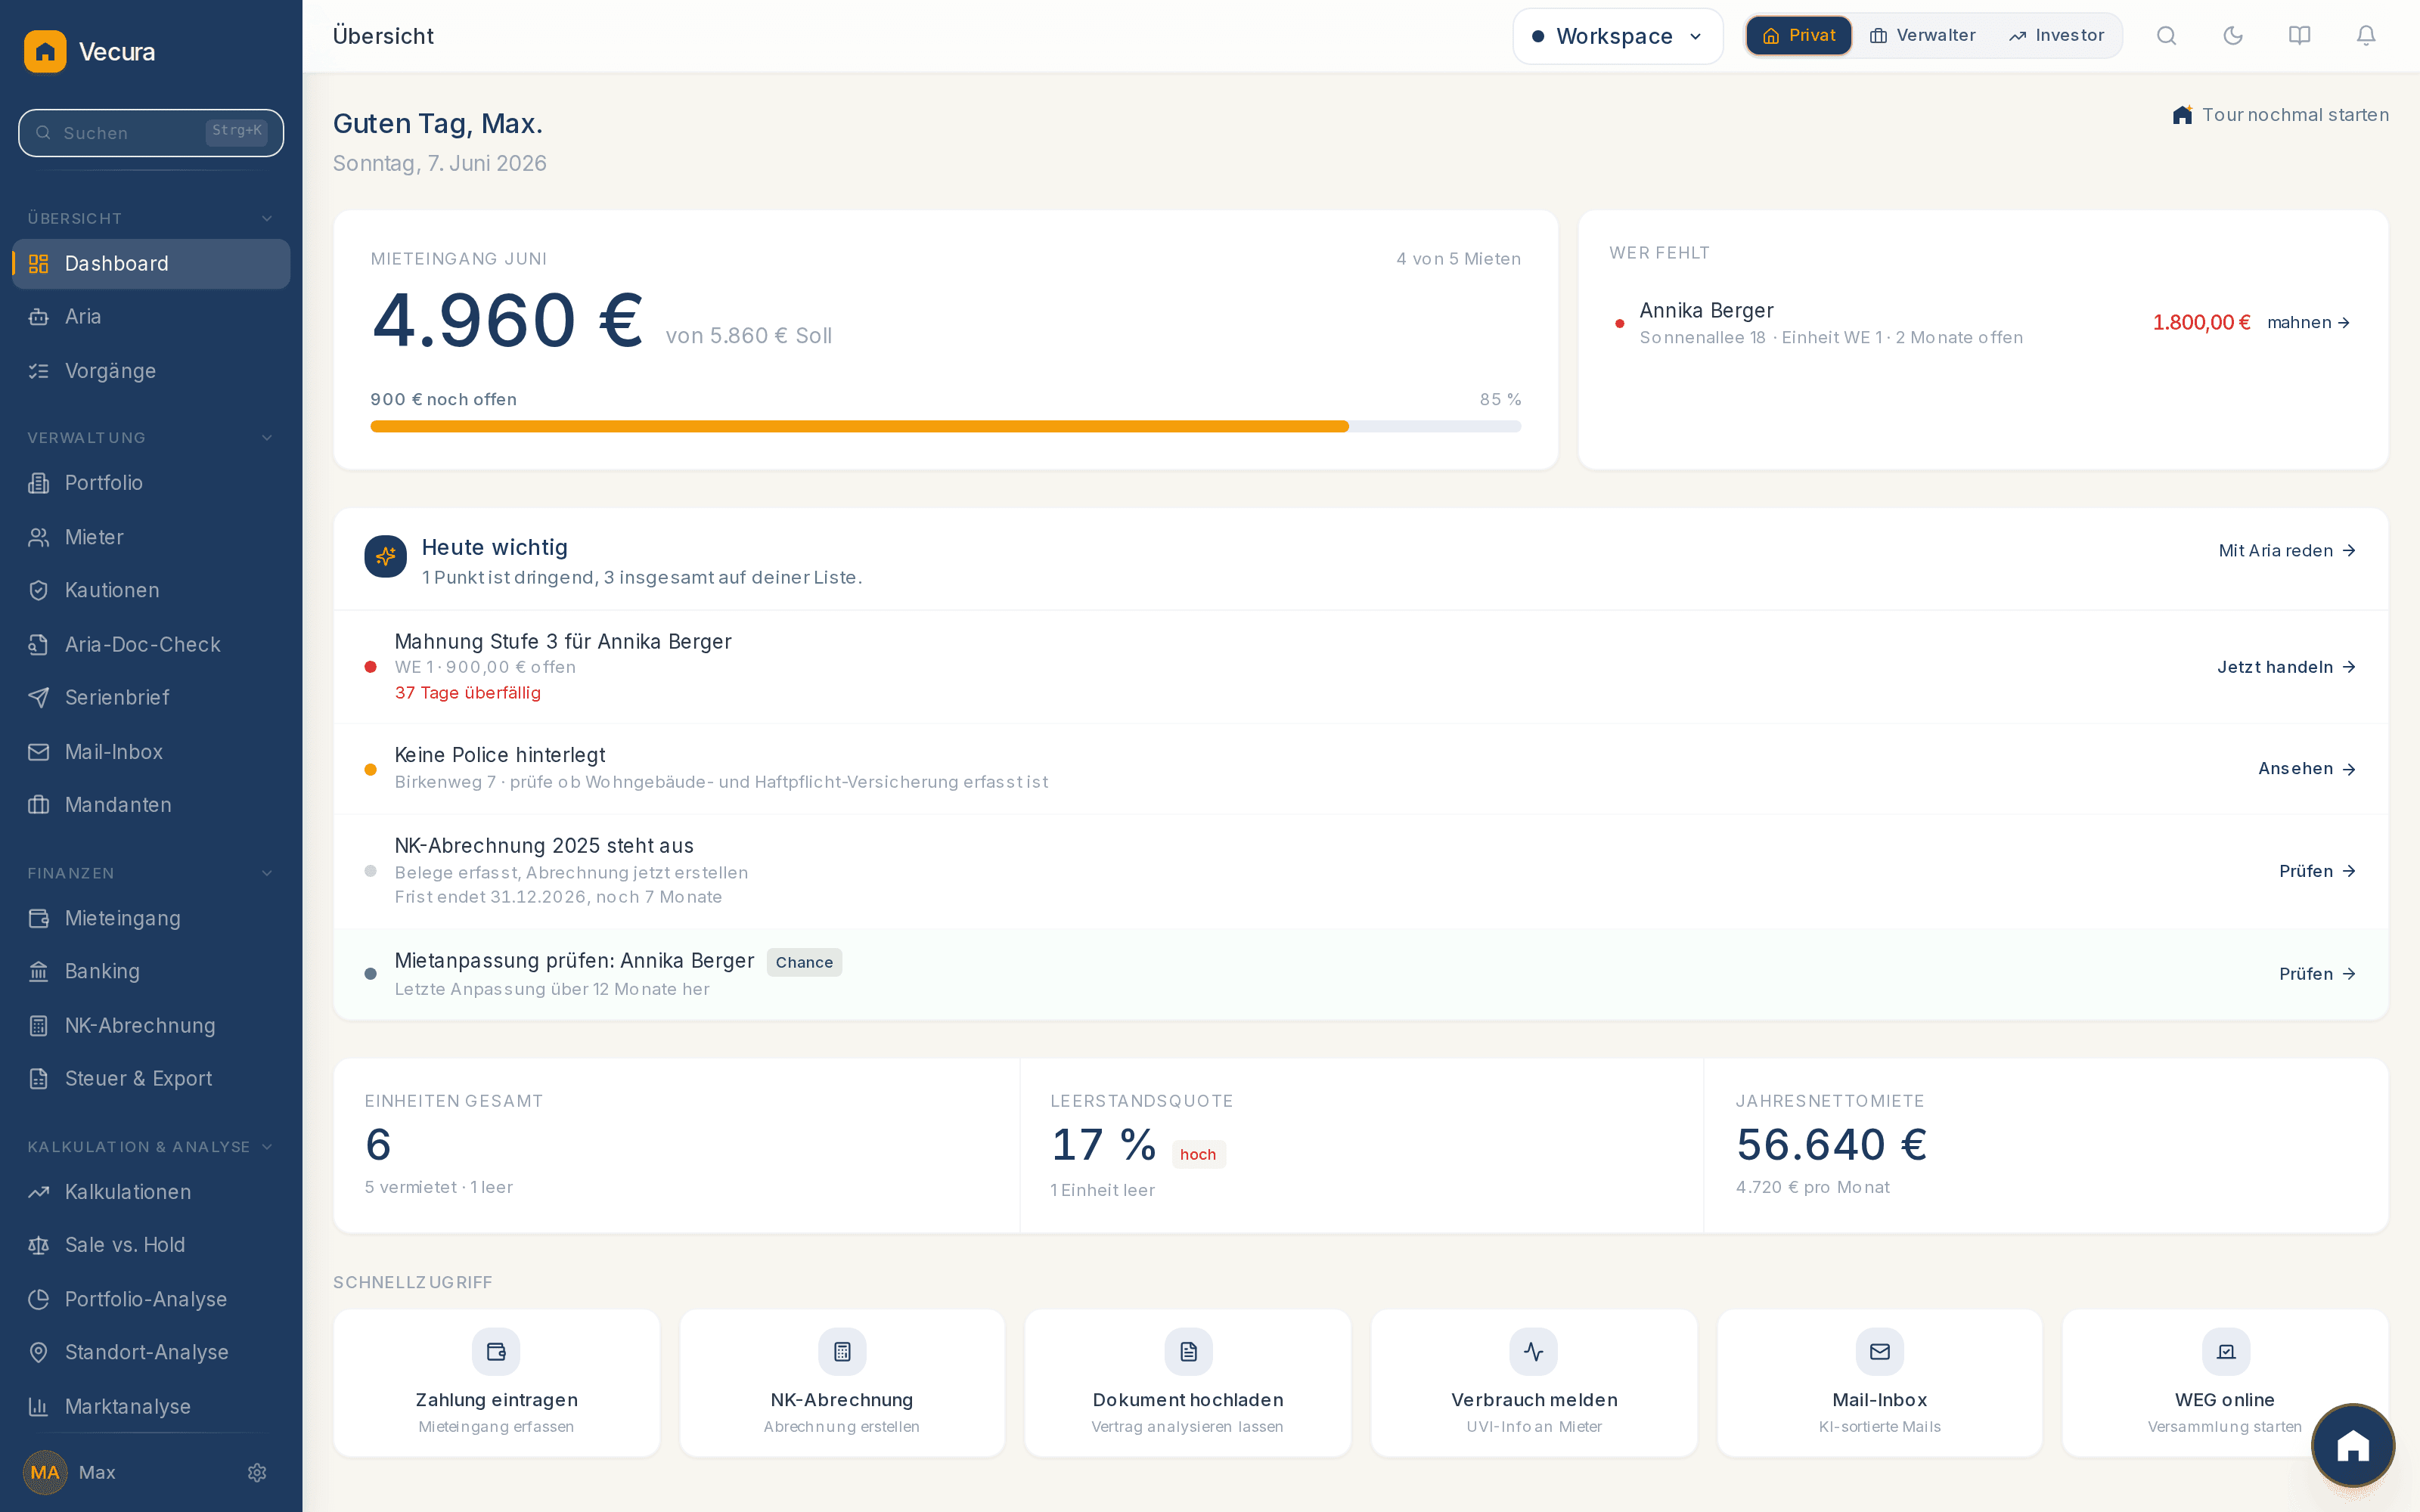
Task: Click the Marktanalyse bar chart icon
Action: point(39,1406)
